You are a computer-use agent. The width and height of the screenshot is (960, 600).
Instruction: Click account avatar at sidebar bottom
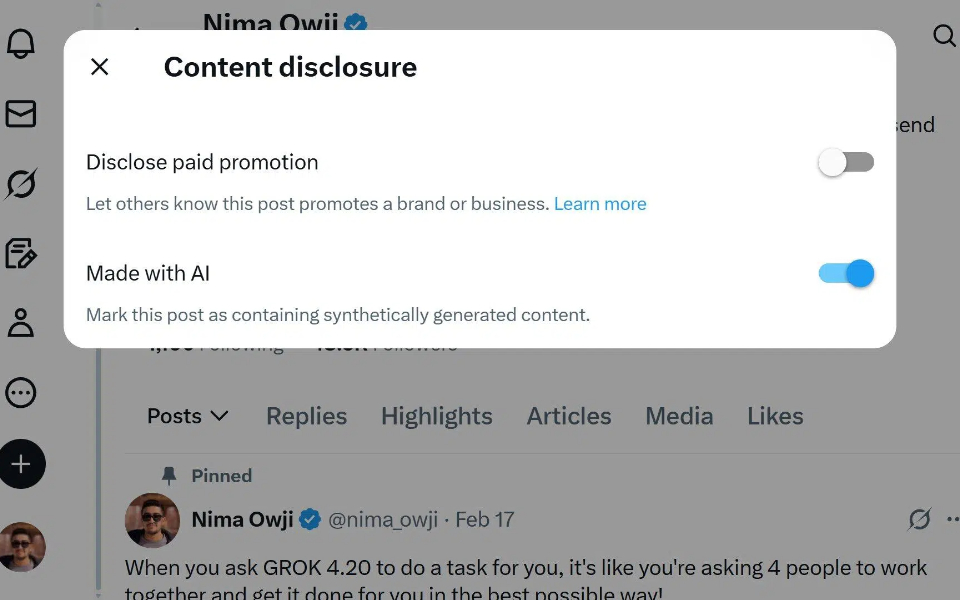[x=22, y=546]
